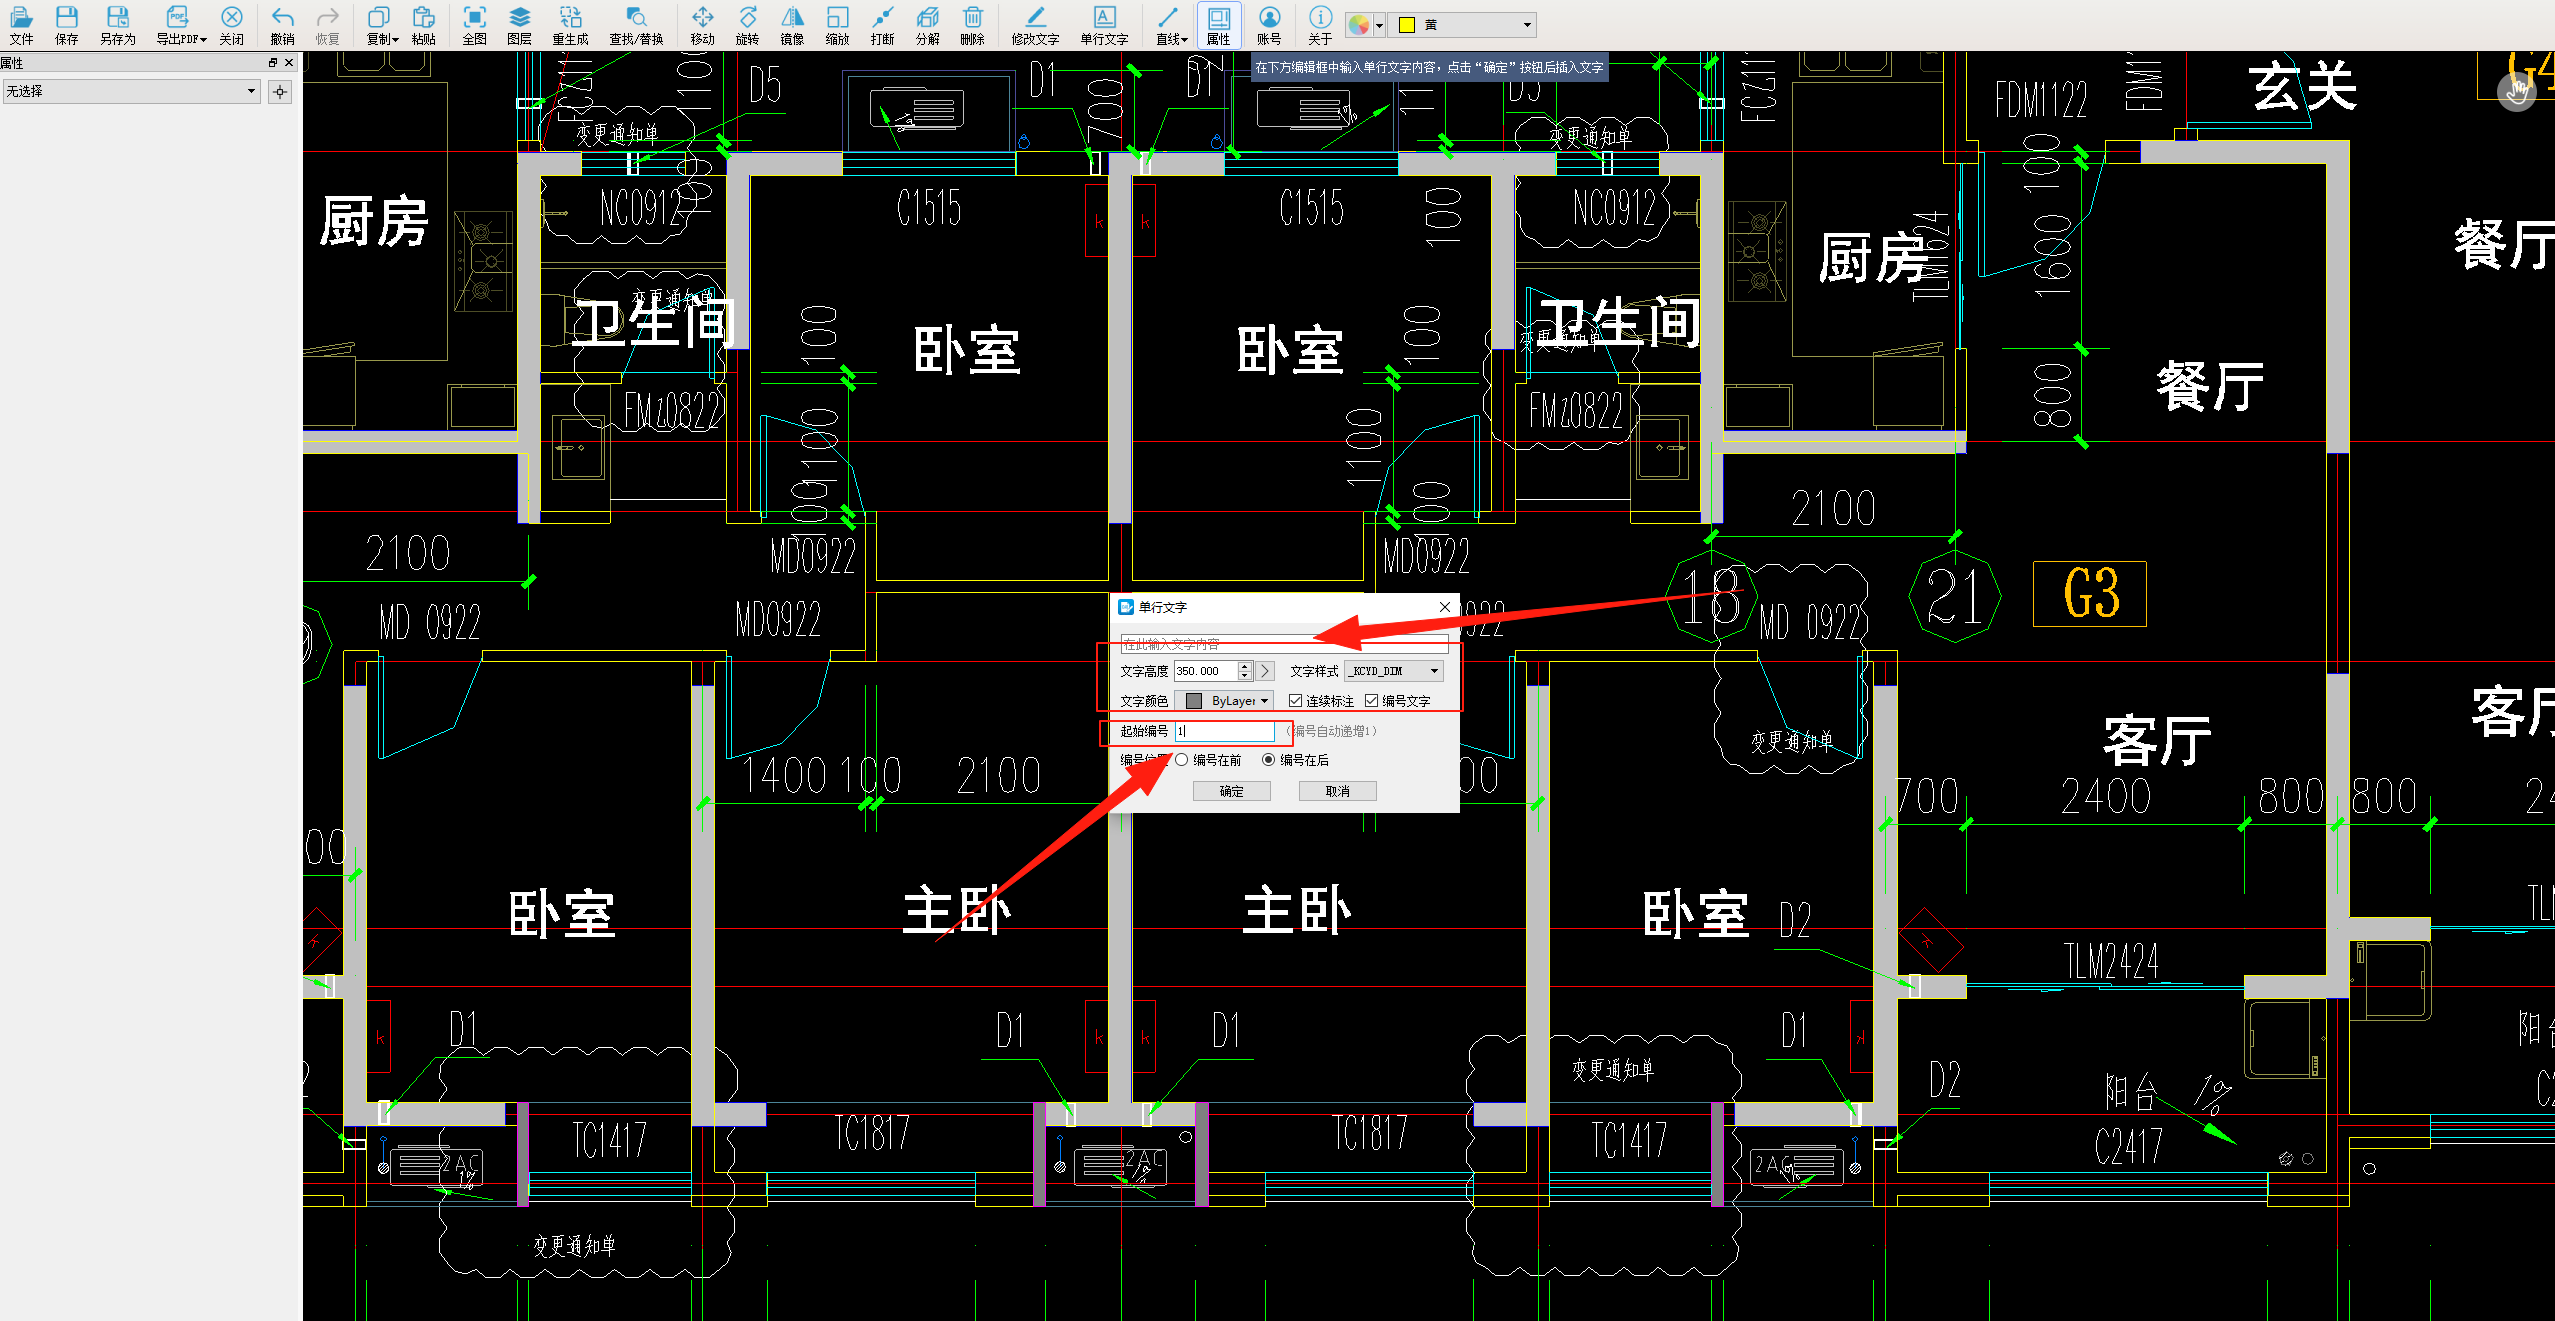Toggle the 属性 (Properties) panel button

coord(1218,25)
